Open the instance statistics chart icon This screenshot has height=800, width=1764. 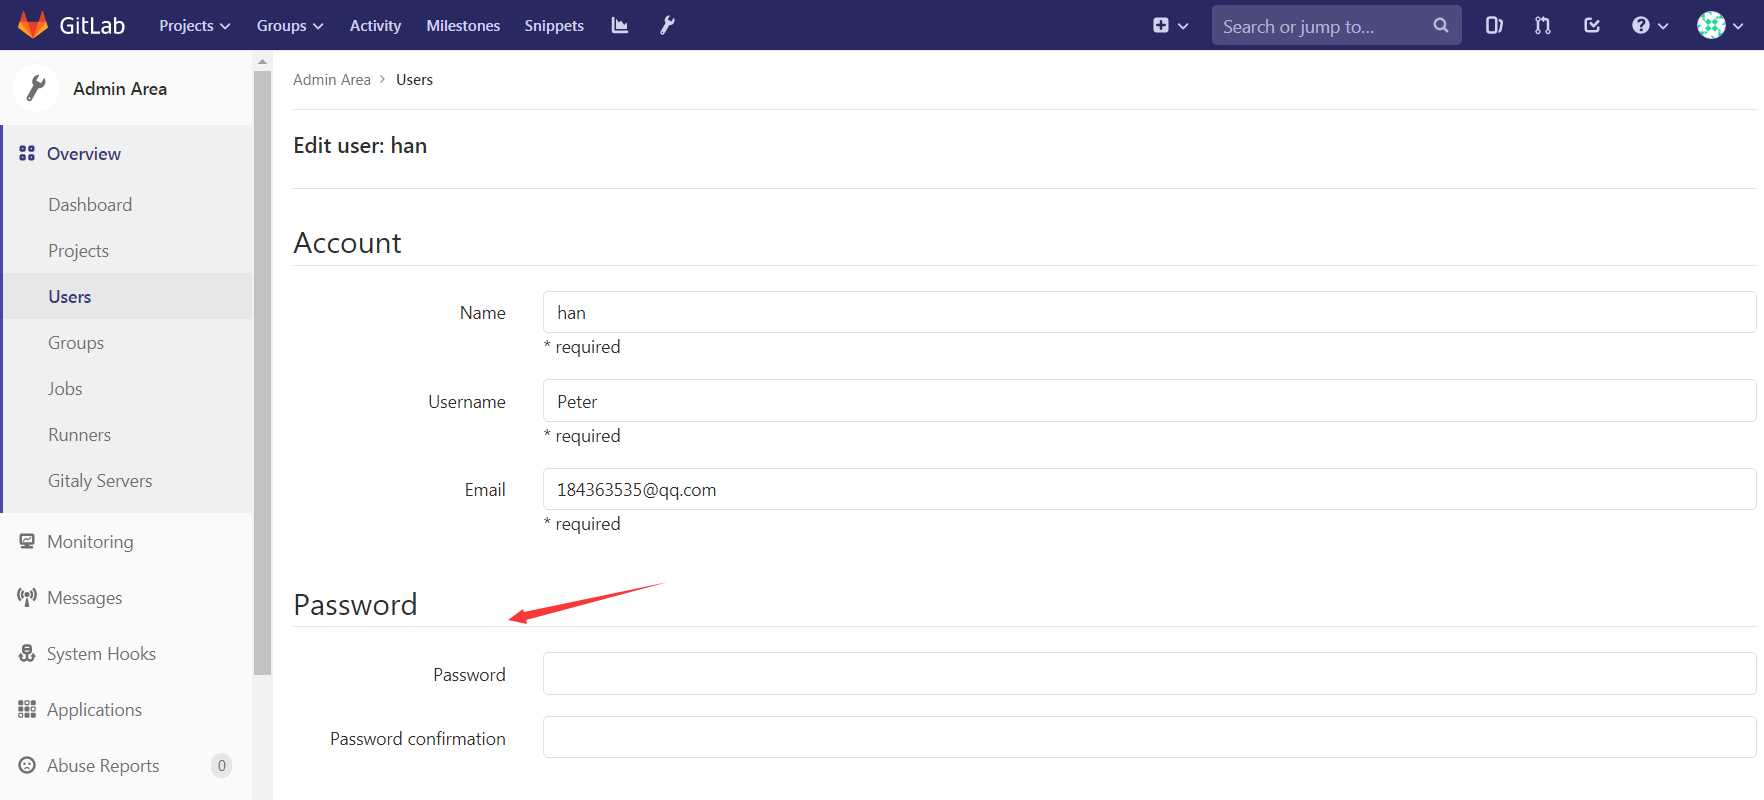(620, 26)
